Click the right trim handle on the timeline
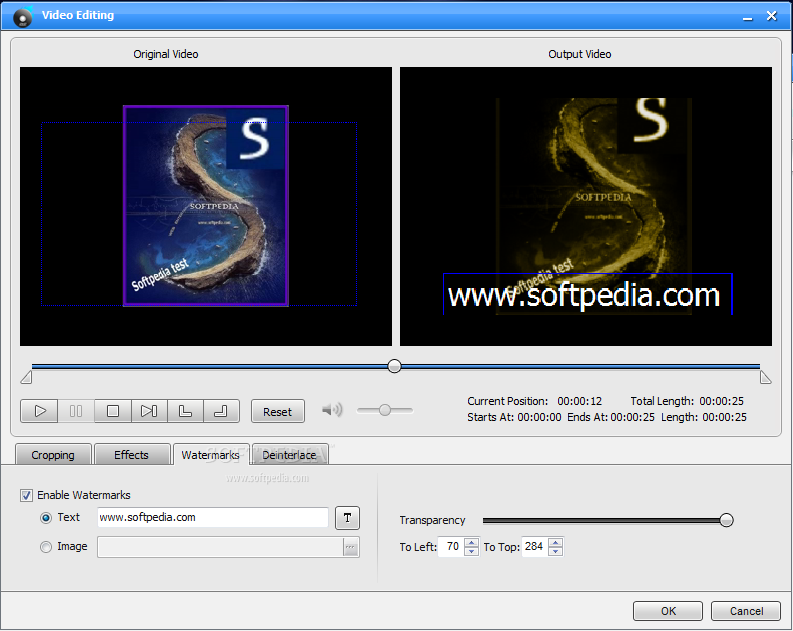Image resolution: width=793 pixels, height=631 pixels. (765, 377)
